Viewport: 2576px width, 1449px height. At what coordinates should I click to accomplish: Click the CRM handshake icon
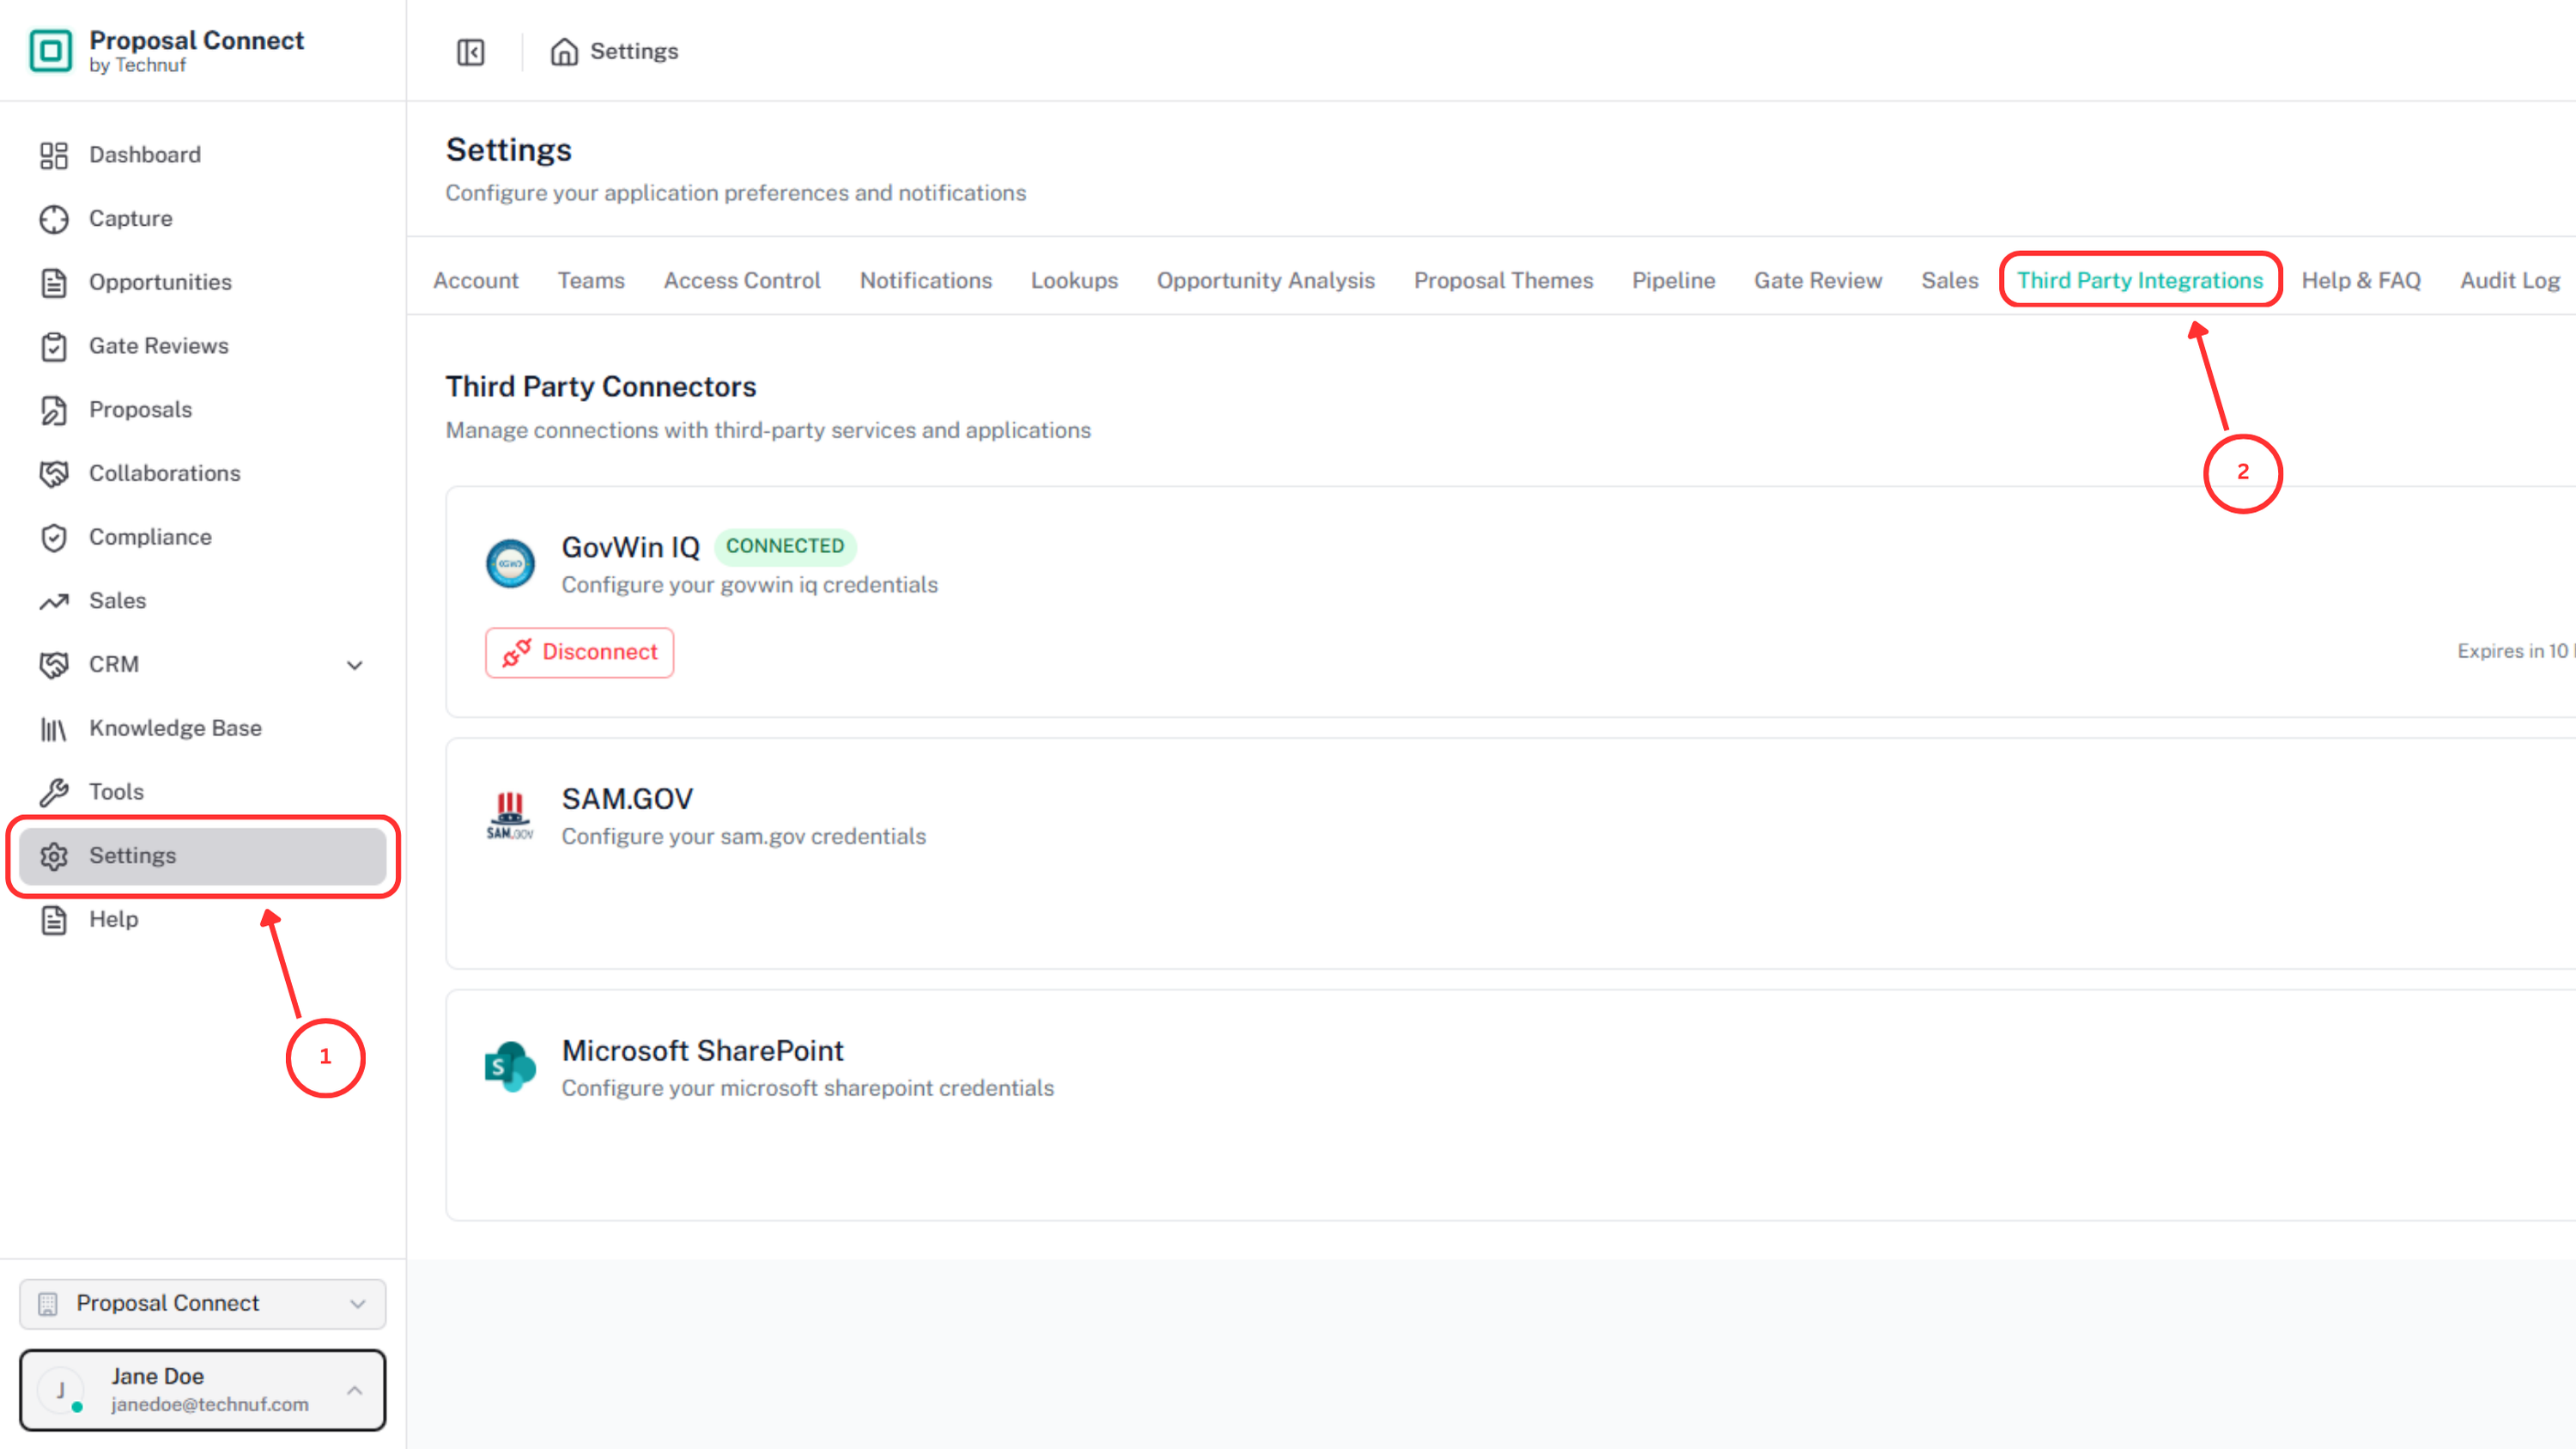click(x=54, y=665)
